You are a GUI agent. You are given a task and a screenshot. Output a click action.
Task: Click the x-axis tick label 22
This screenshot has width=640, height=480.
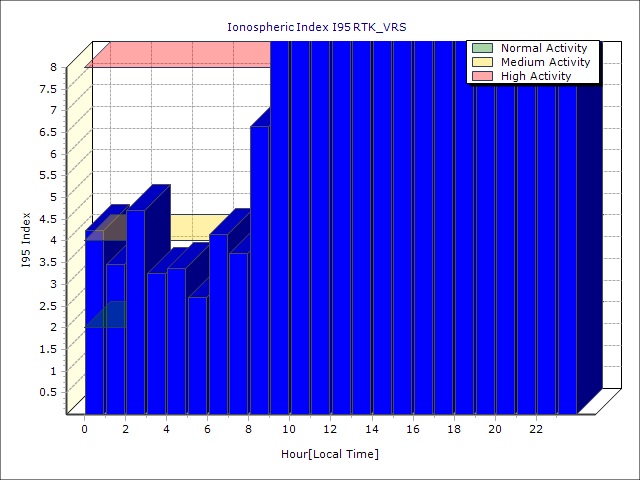[536, 429]
